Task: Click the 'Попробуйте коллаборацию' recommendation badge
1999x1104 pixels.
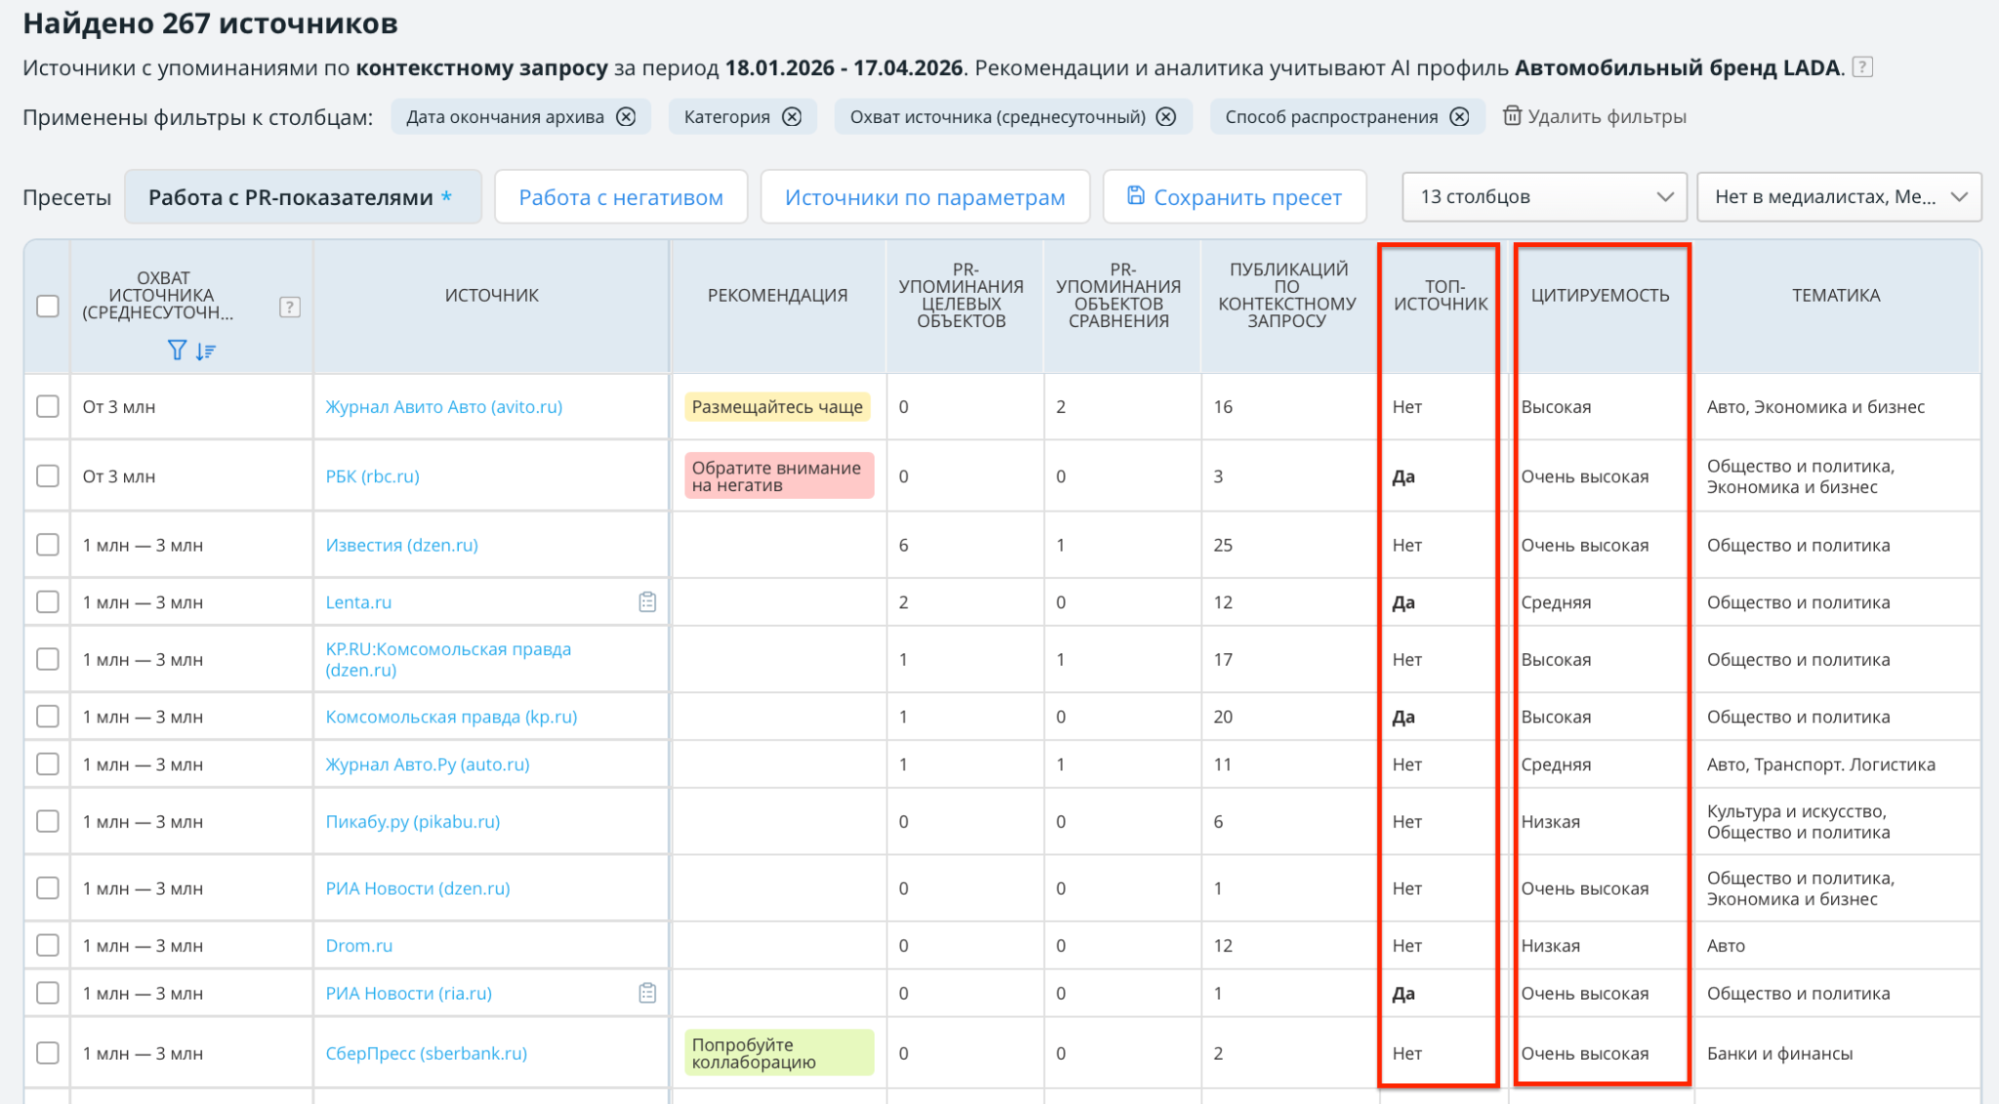Action: point(779,1053)
